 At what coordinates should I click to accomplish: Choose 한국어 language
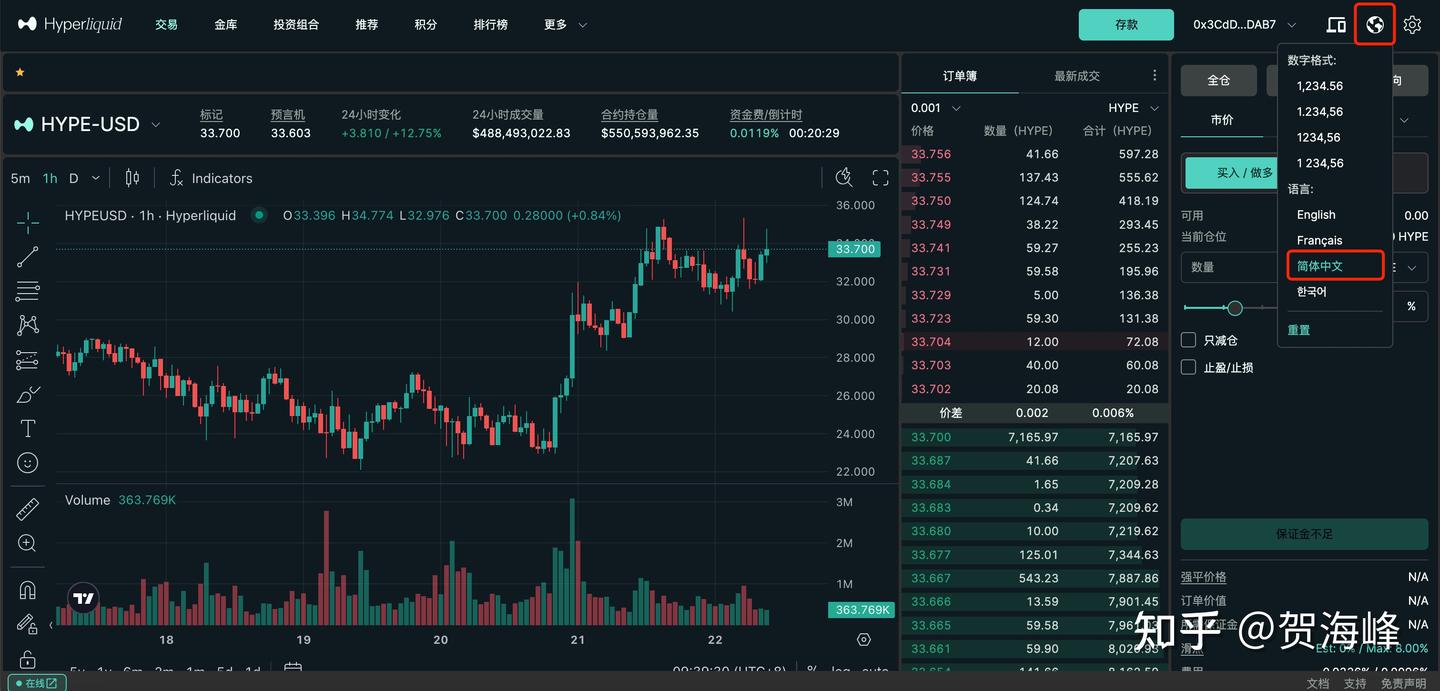1312,292
